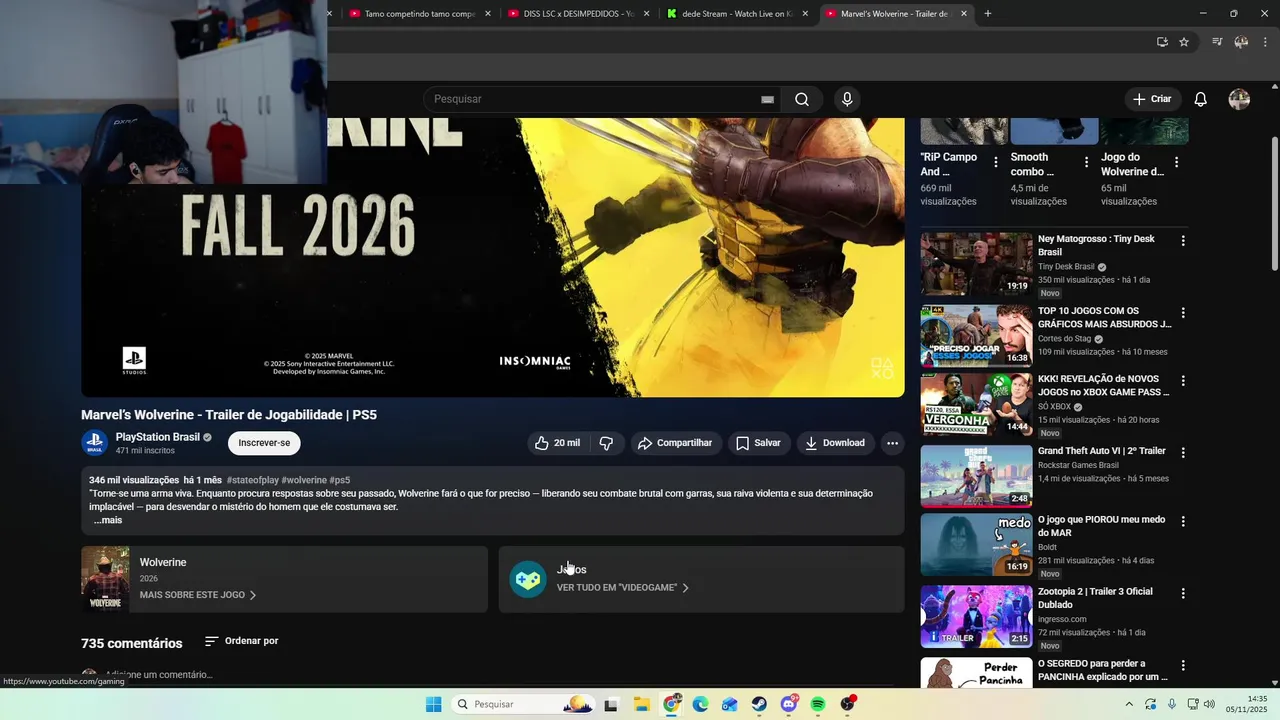Screen dimensions: 1280x720
Task: Open options menu for Ney Matogrosso video
Action: (x=1183, y=241)
